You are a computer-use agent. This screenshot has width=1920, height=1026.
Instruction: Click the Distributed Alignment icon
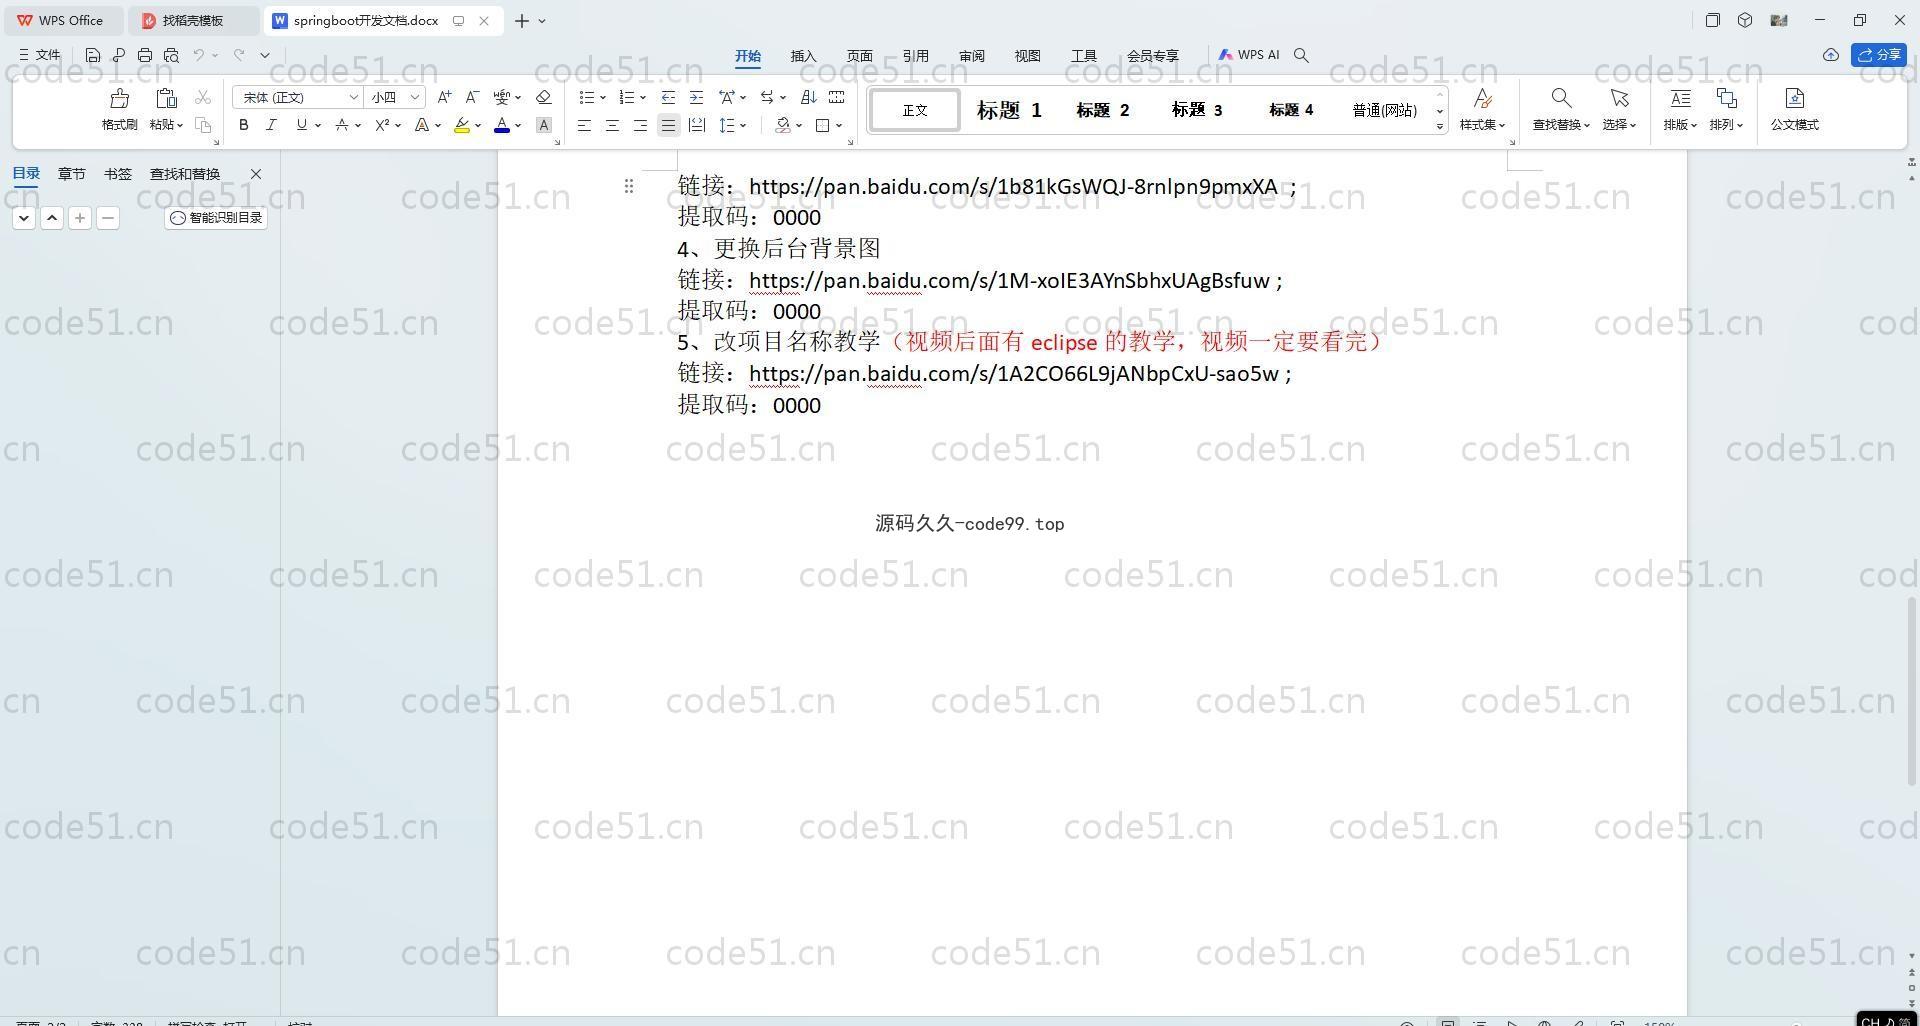697,125
